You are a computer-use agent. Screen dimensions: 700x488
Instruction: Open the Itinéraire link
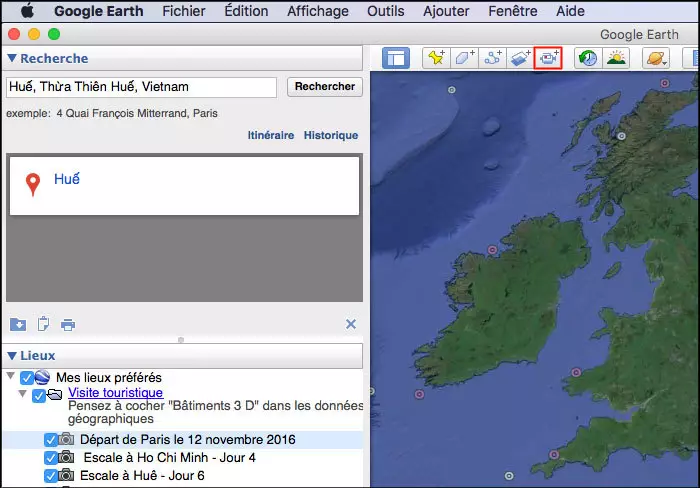271,135
